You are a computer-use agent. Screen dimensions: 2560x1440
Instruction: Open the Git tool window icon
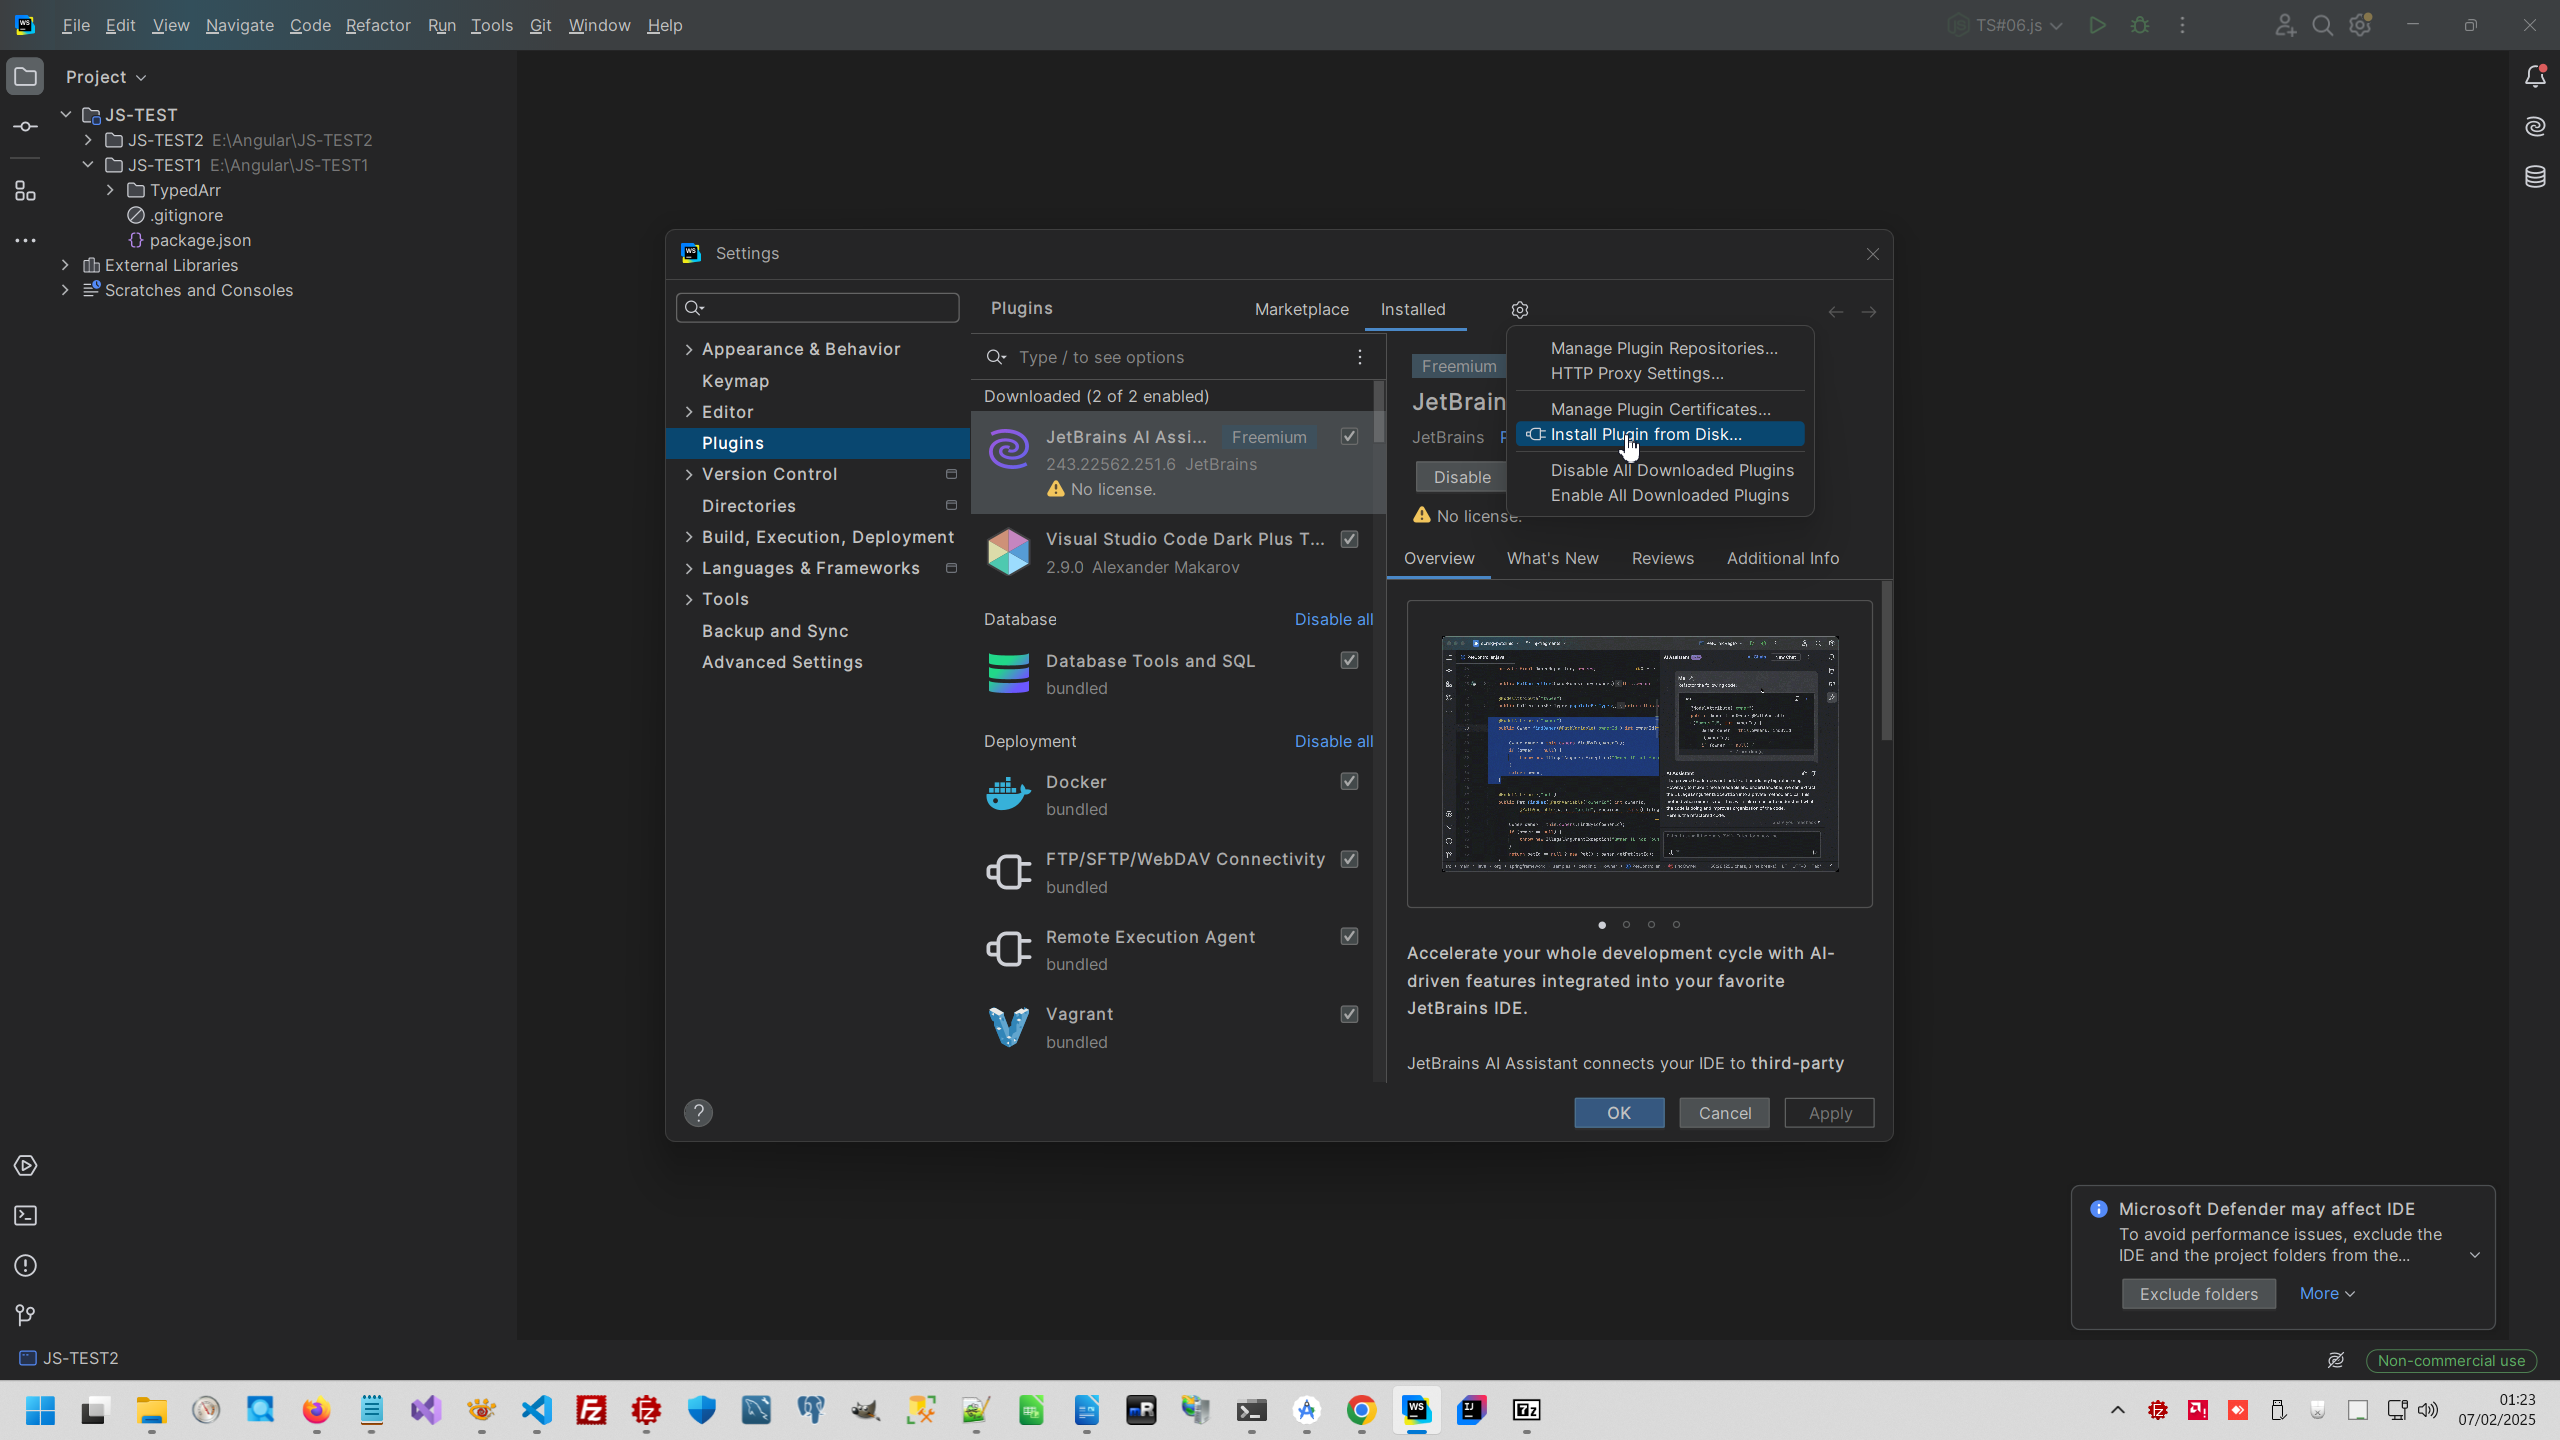click(26, 1315)
